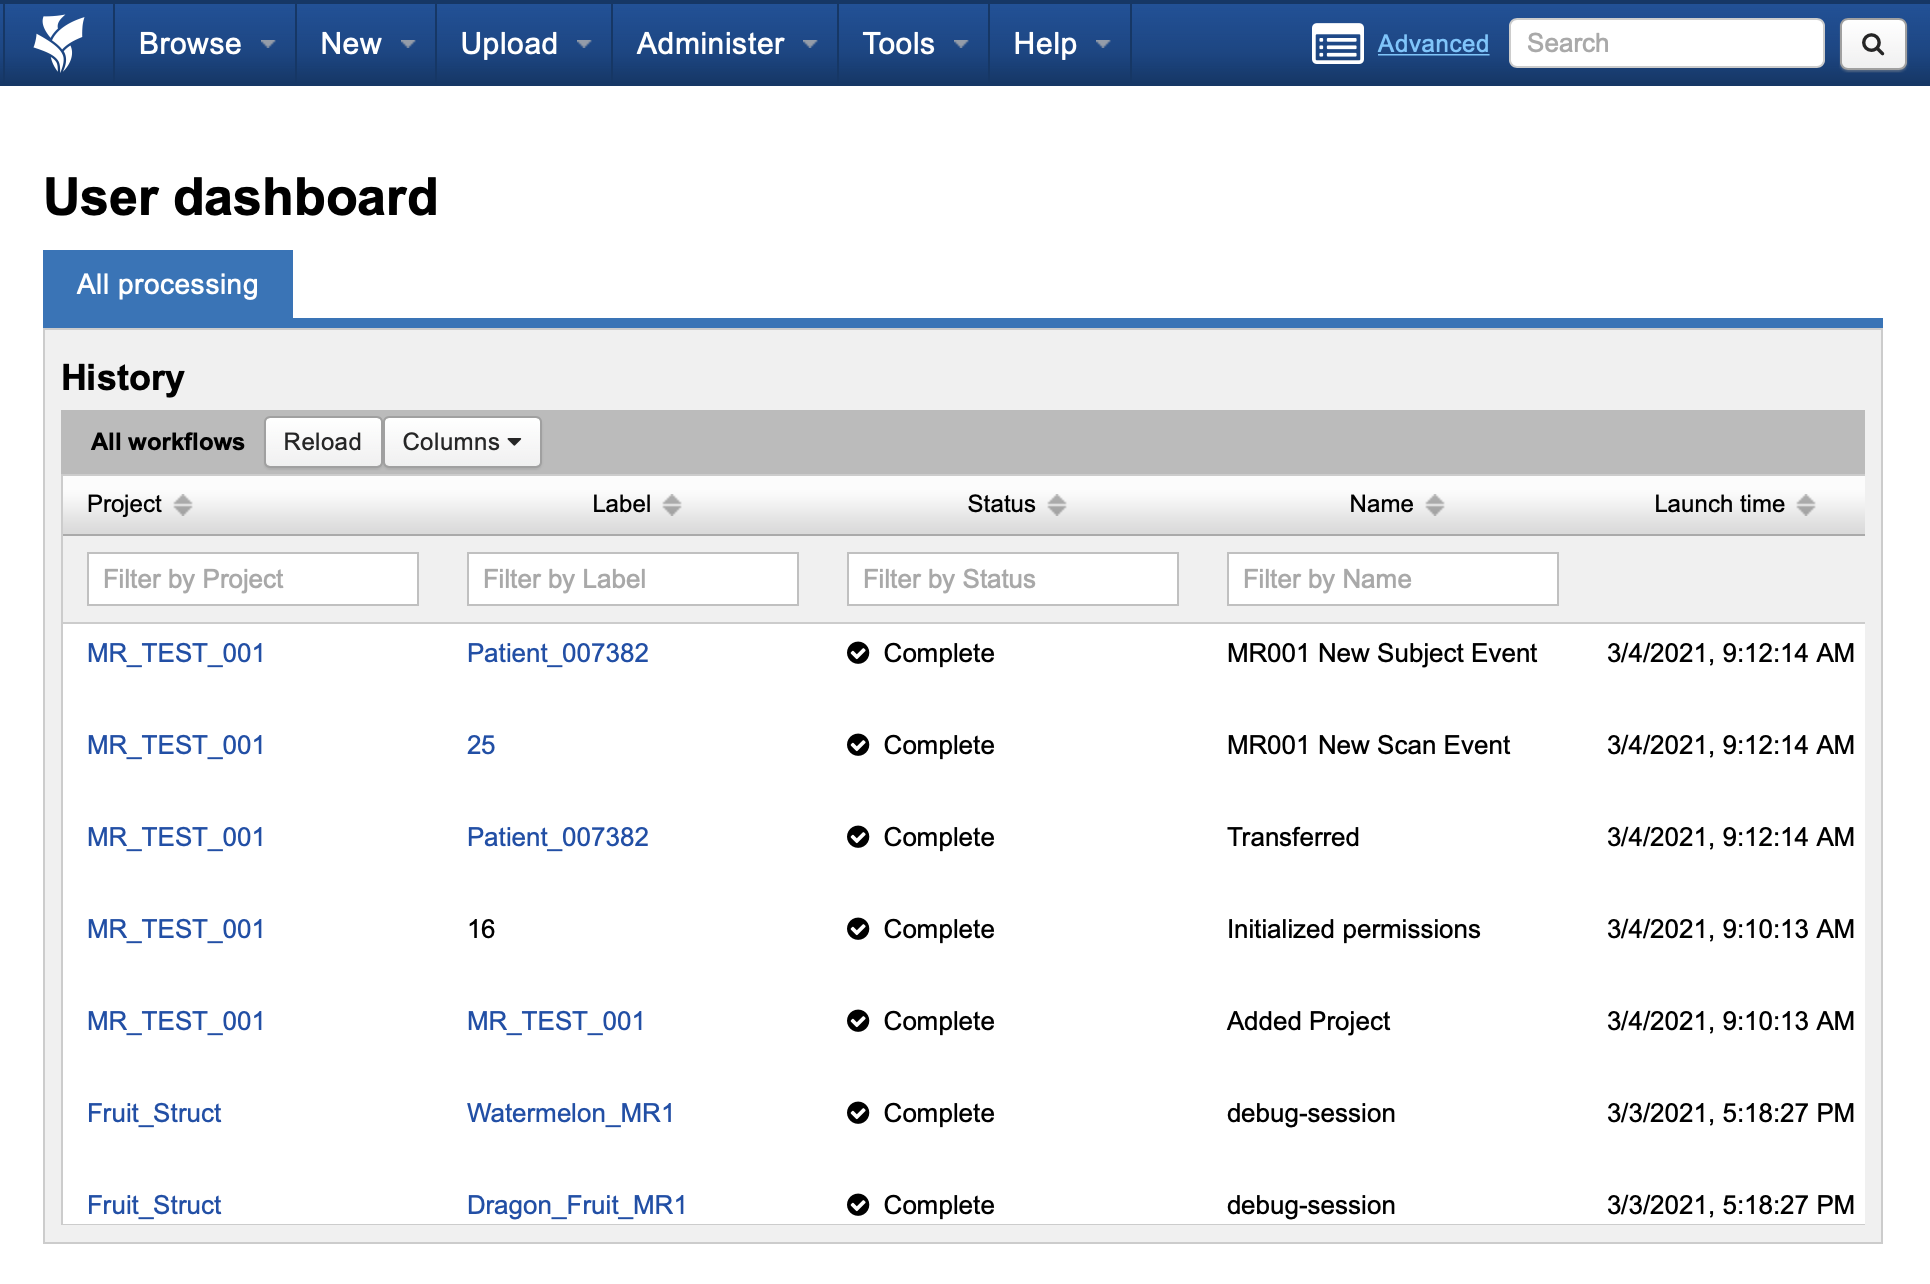Sort by Name column arrows
Viewport: 1930px width, 1284px height.
[1435, 505]
